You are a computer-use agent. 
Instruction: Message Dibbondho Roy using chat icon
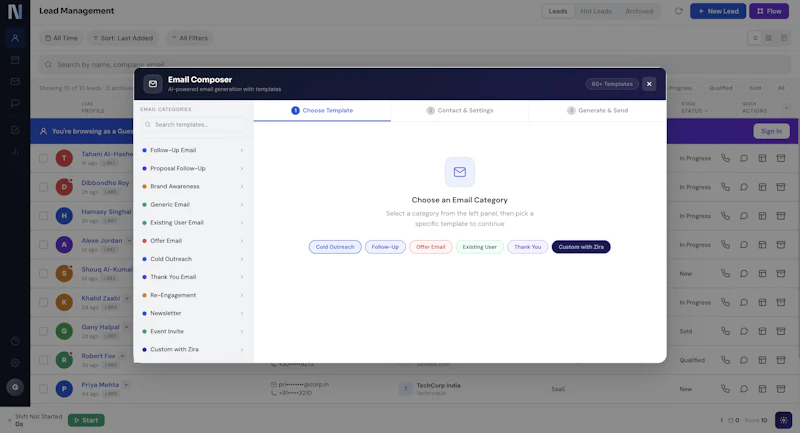[x=744, y=187]
